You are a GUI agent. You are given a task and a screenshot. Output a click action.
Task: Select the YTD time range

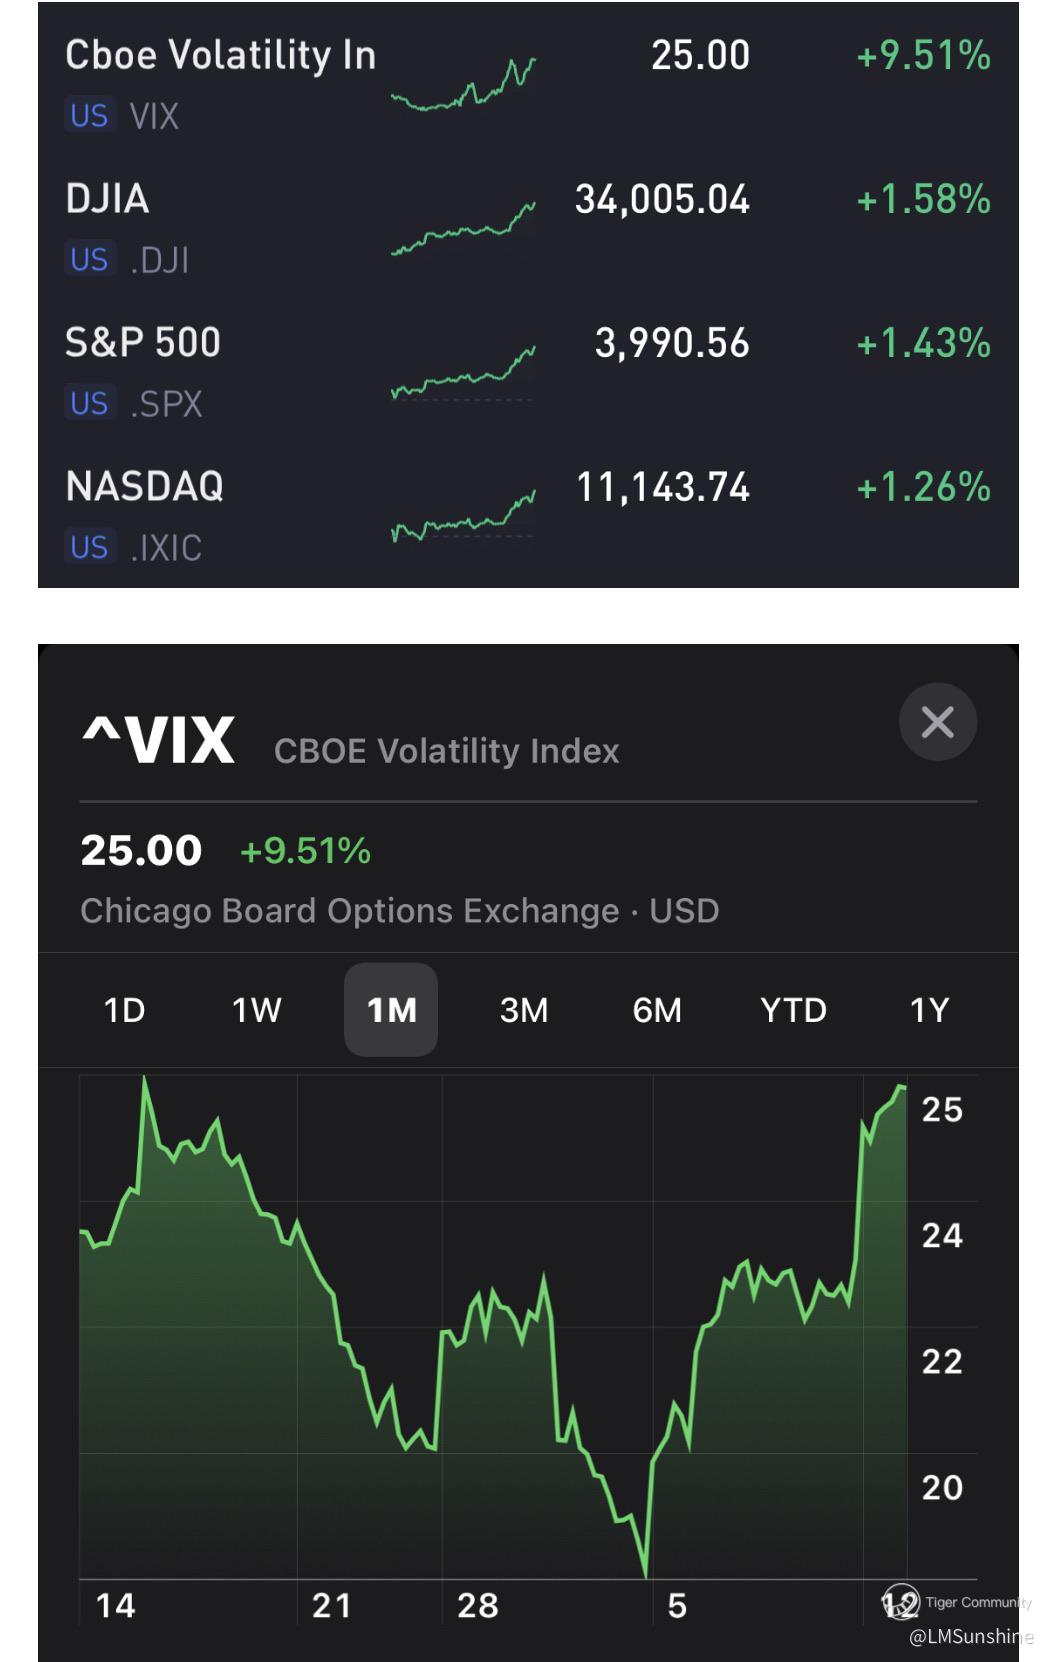coord(793,1010)
